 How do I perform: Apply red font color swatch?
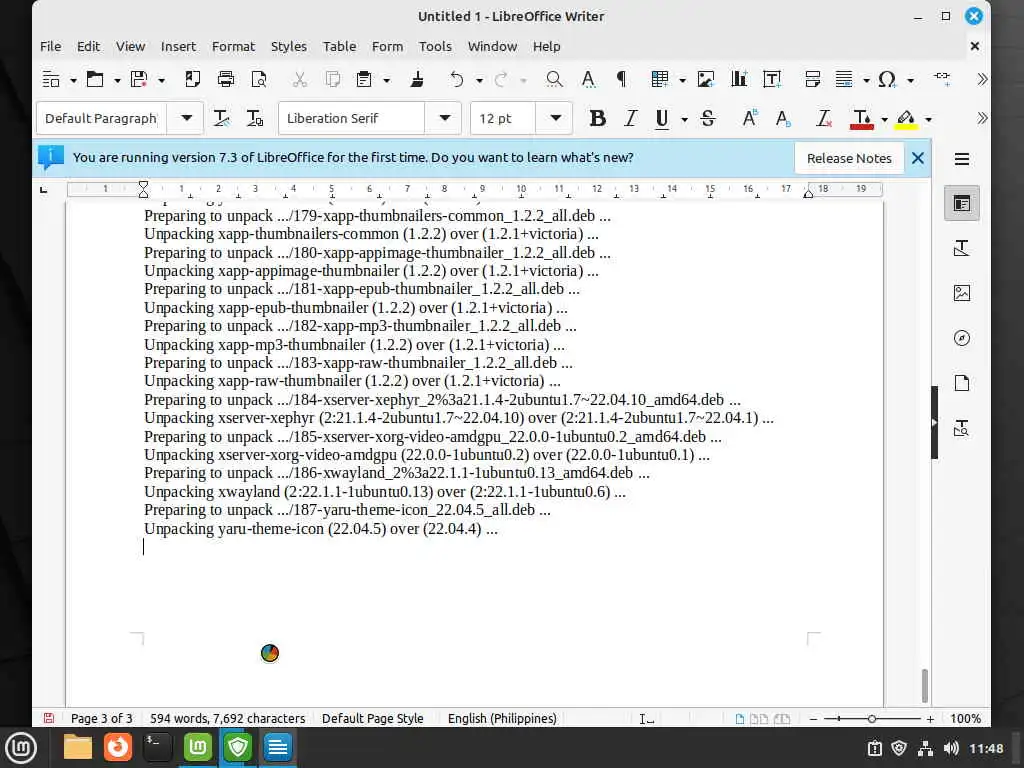click(x=862, y=119)
